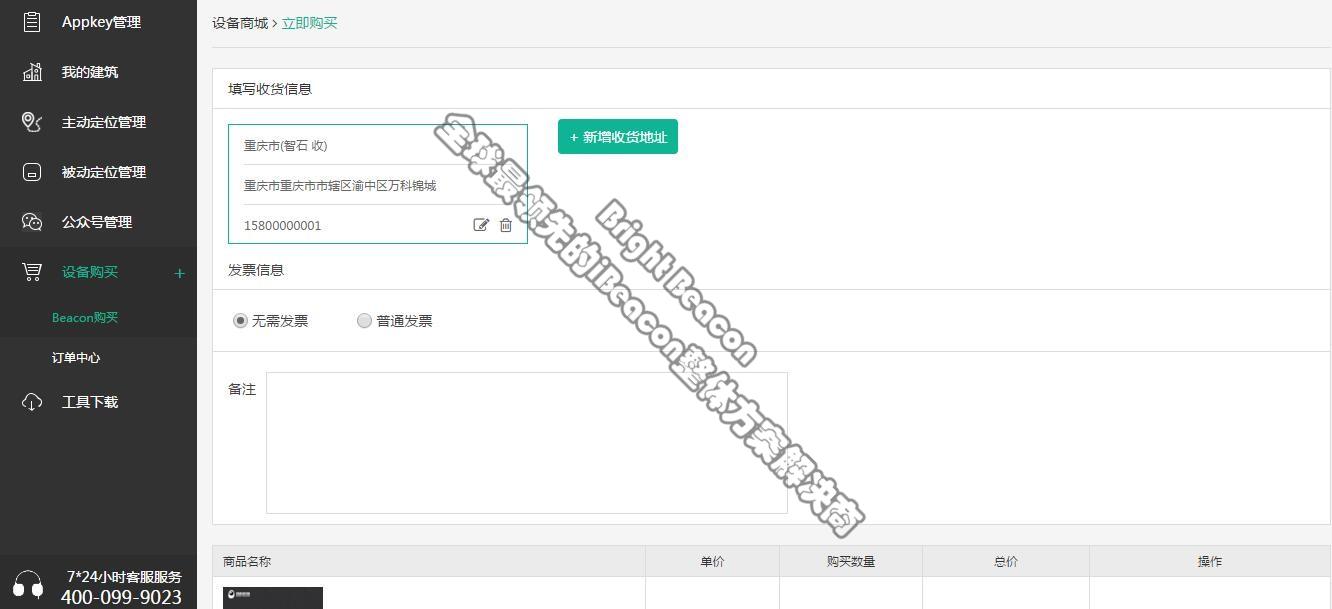Click the 设备购买 shopping cart icon
1332x609 pixels.
[x=32, y=272]
